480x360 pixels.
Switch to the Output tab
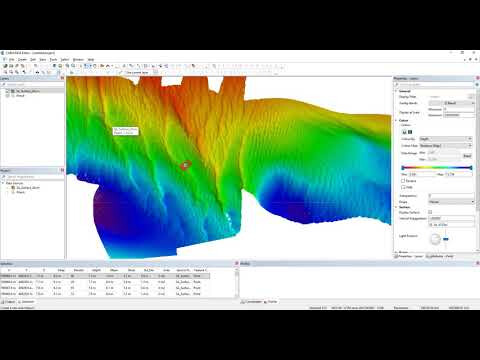pyautogui.click(x=9, y=302)
